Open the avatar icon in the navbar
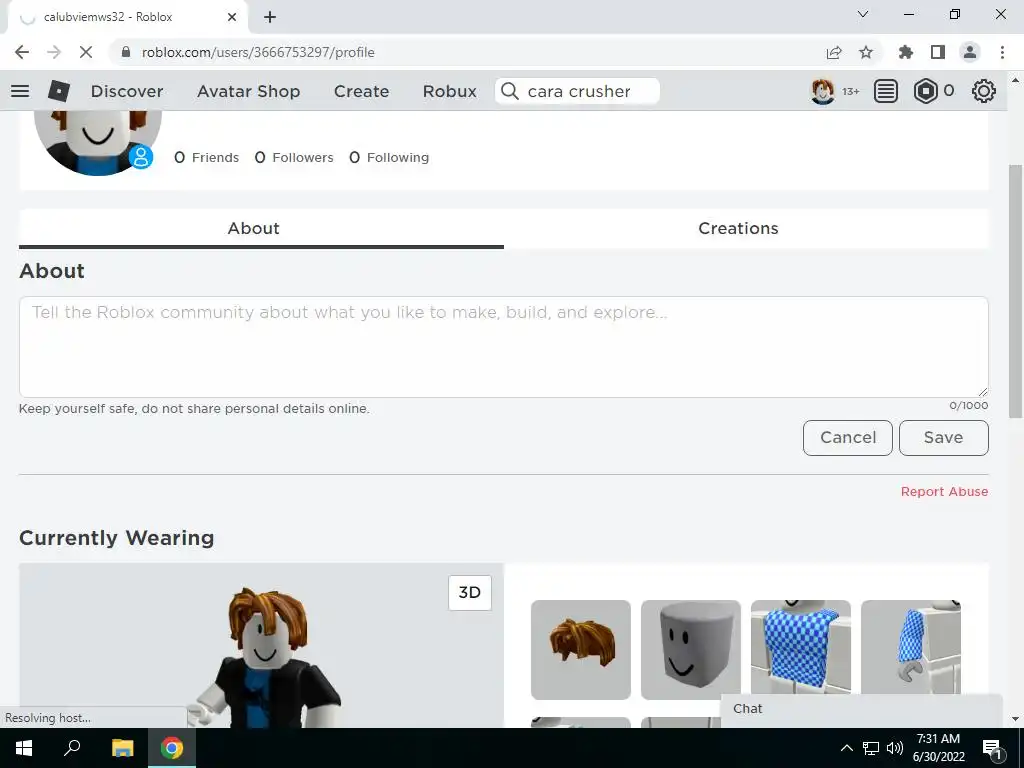This screenshot has height=768, width=1024. click(823, 91)
